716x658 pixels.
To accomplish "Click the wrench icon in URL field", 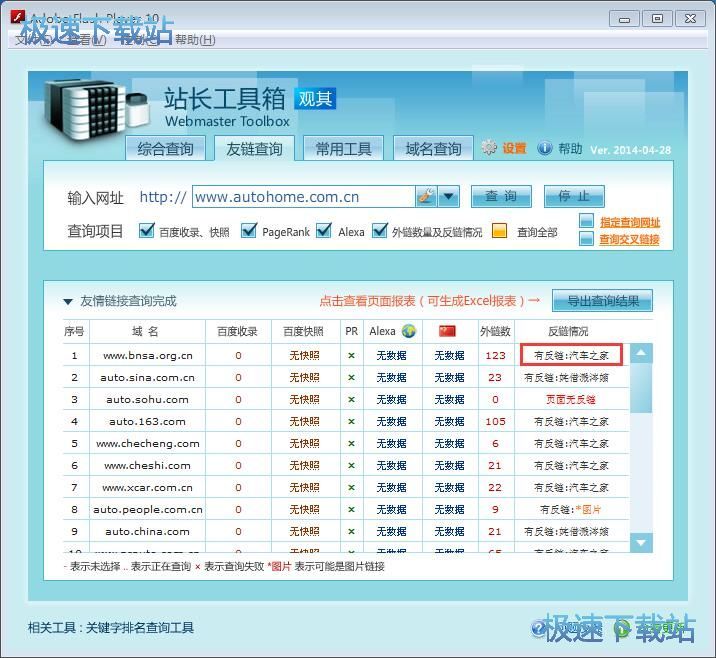I will [x=426, y=197].
